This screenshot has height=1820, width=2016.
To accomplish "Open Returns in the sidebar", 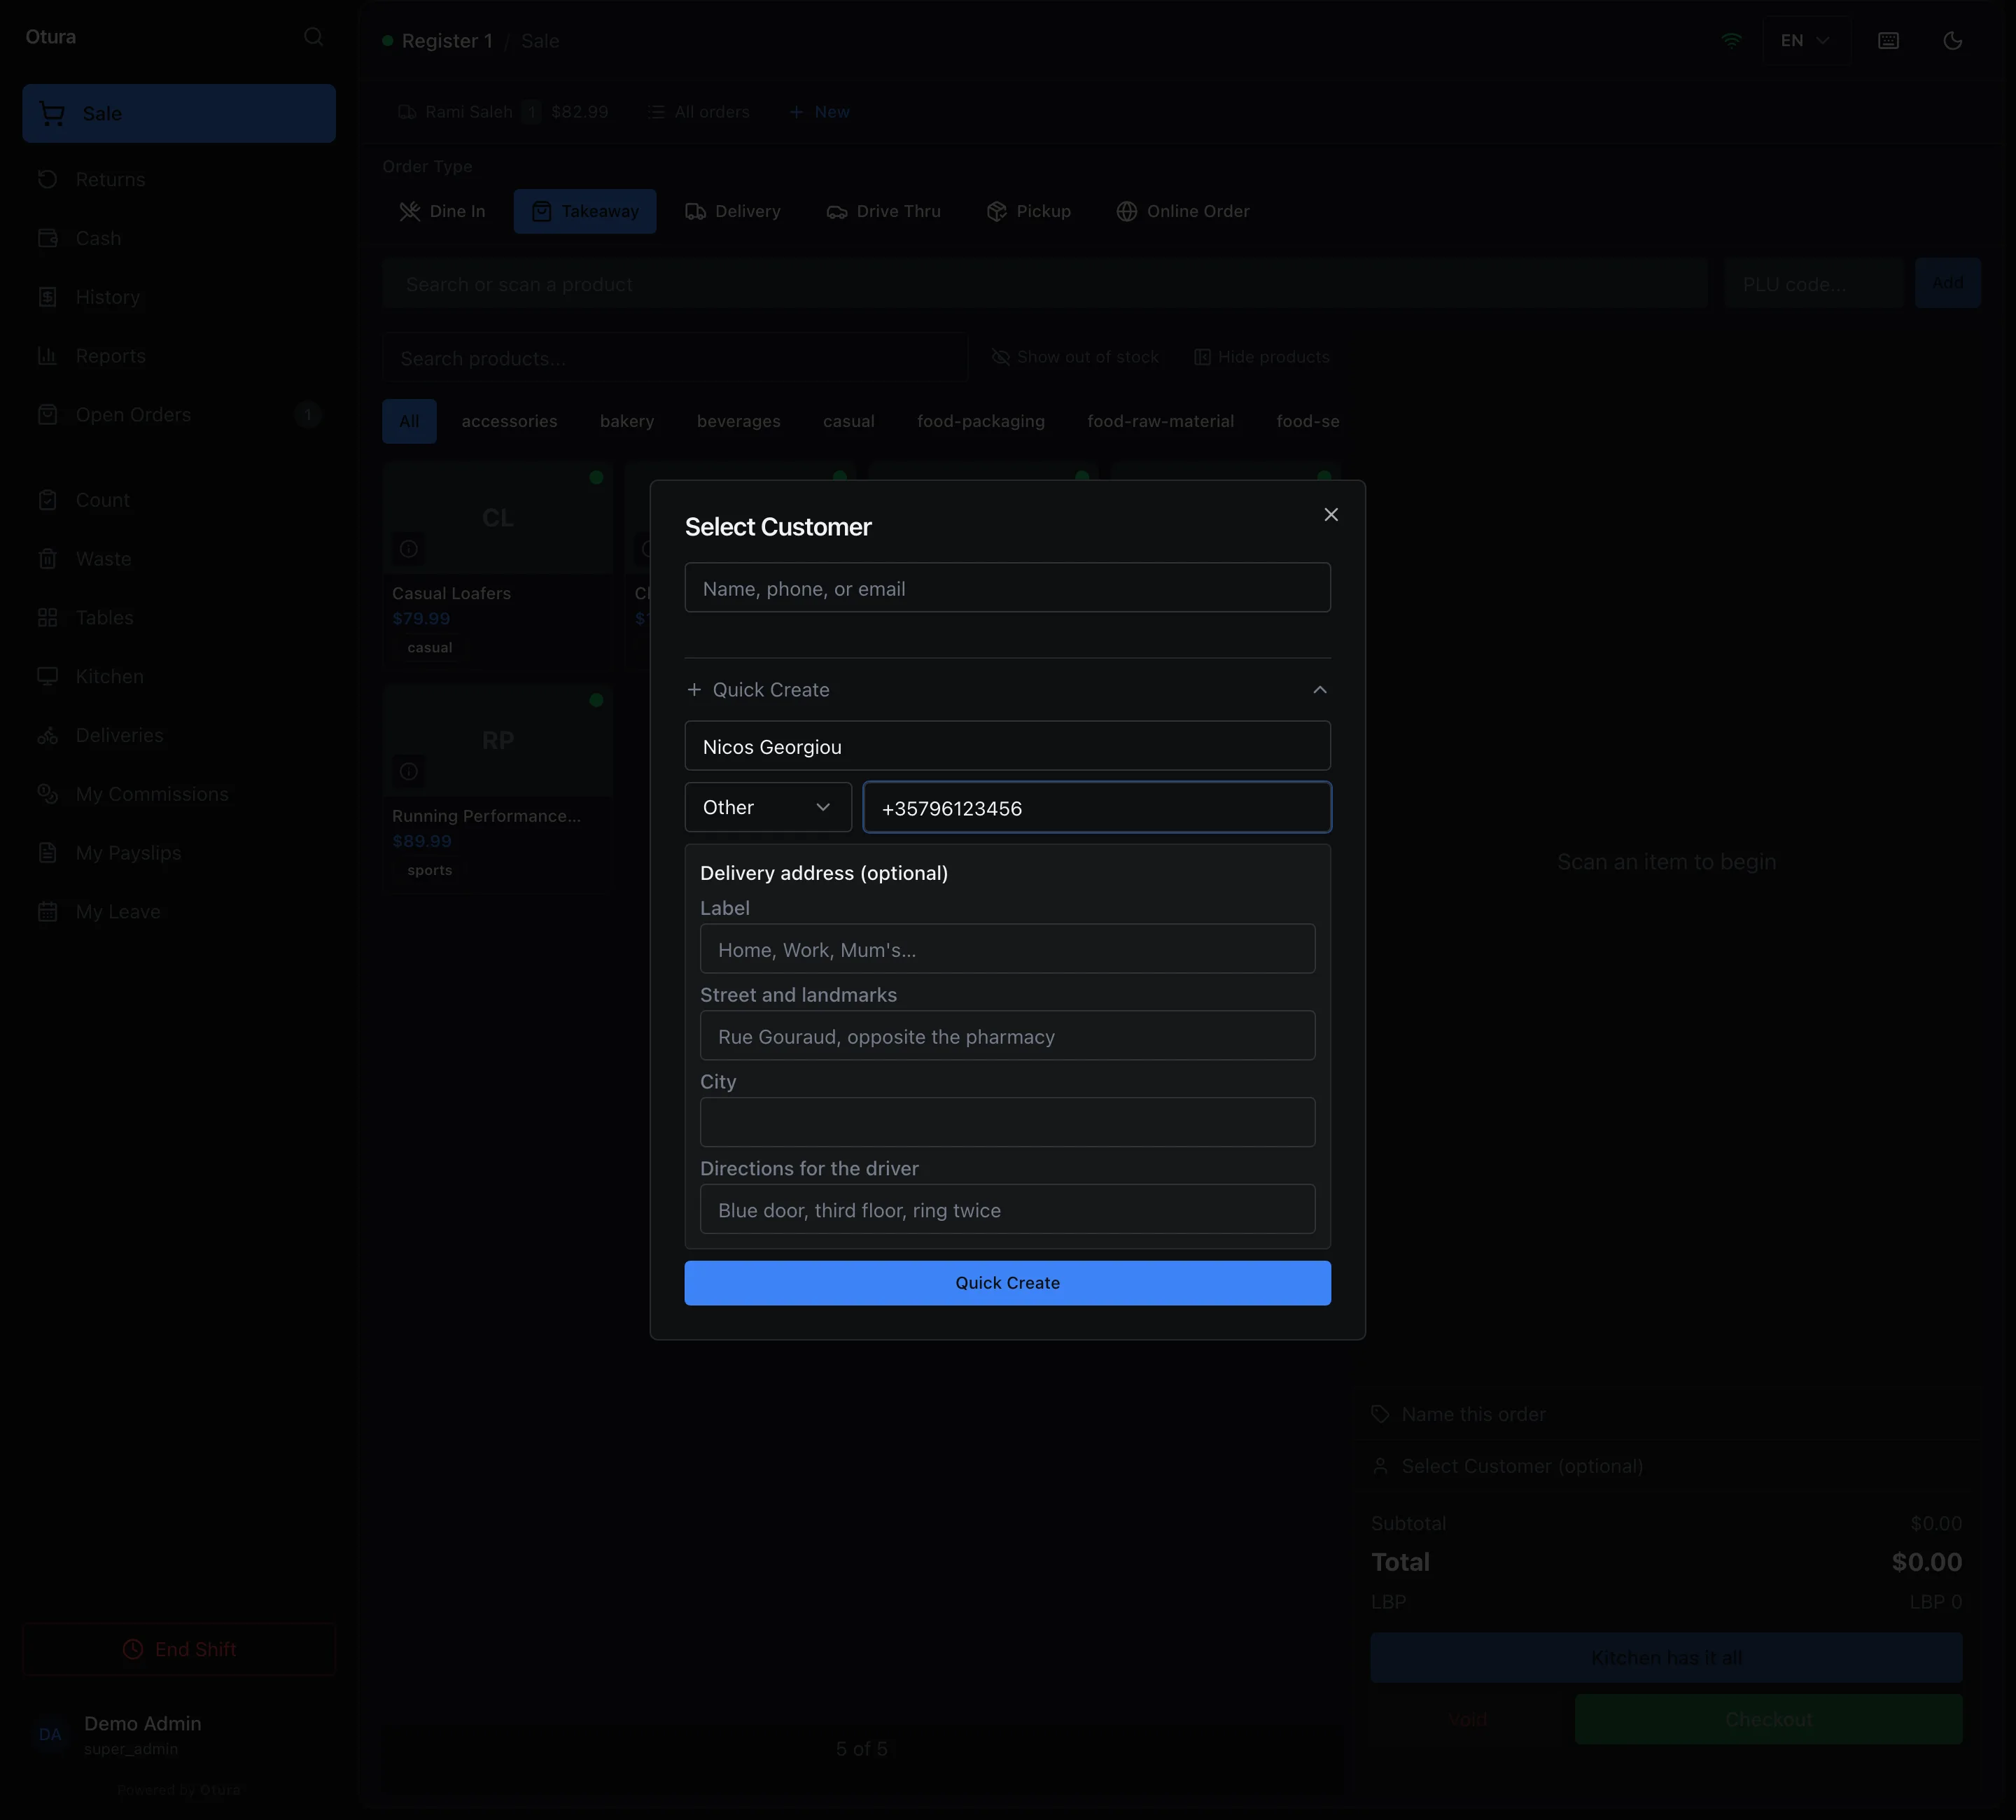I will 179,180.
